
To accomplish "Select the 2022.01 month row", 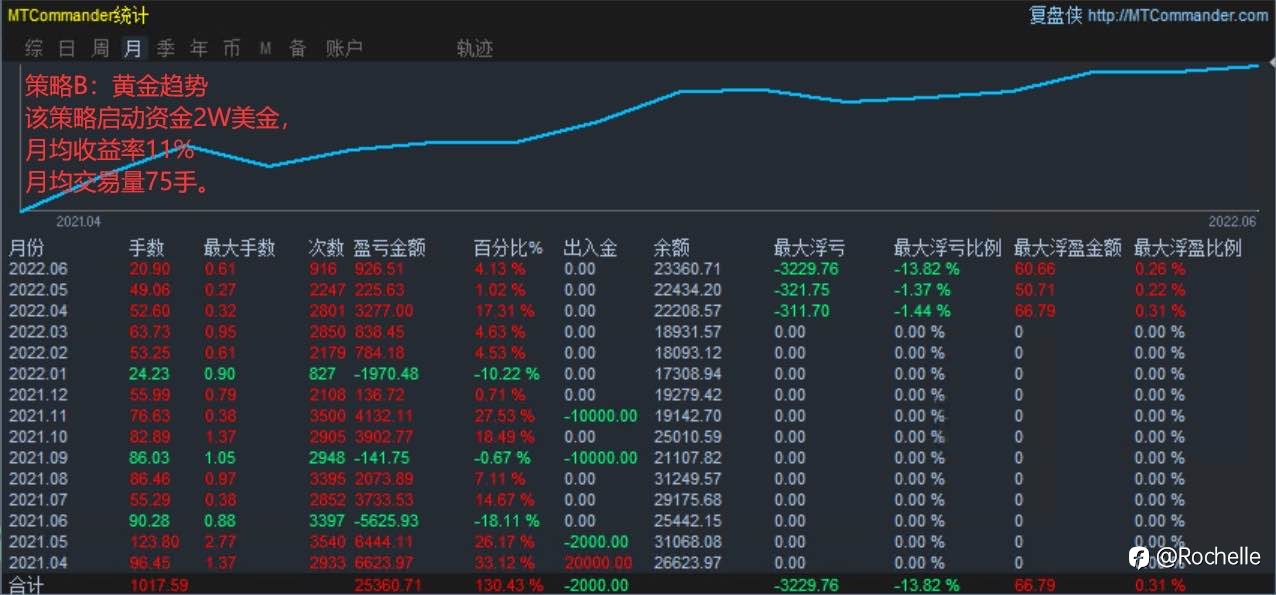I will click(x=638, y=374).
